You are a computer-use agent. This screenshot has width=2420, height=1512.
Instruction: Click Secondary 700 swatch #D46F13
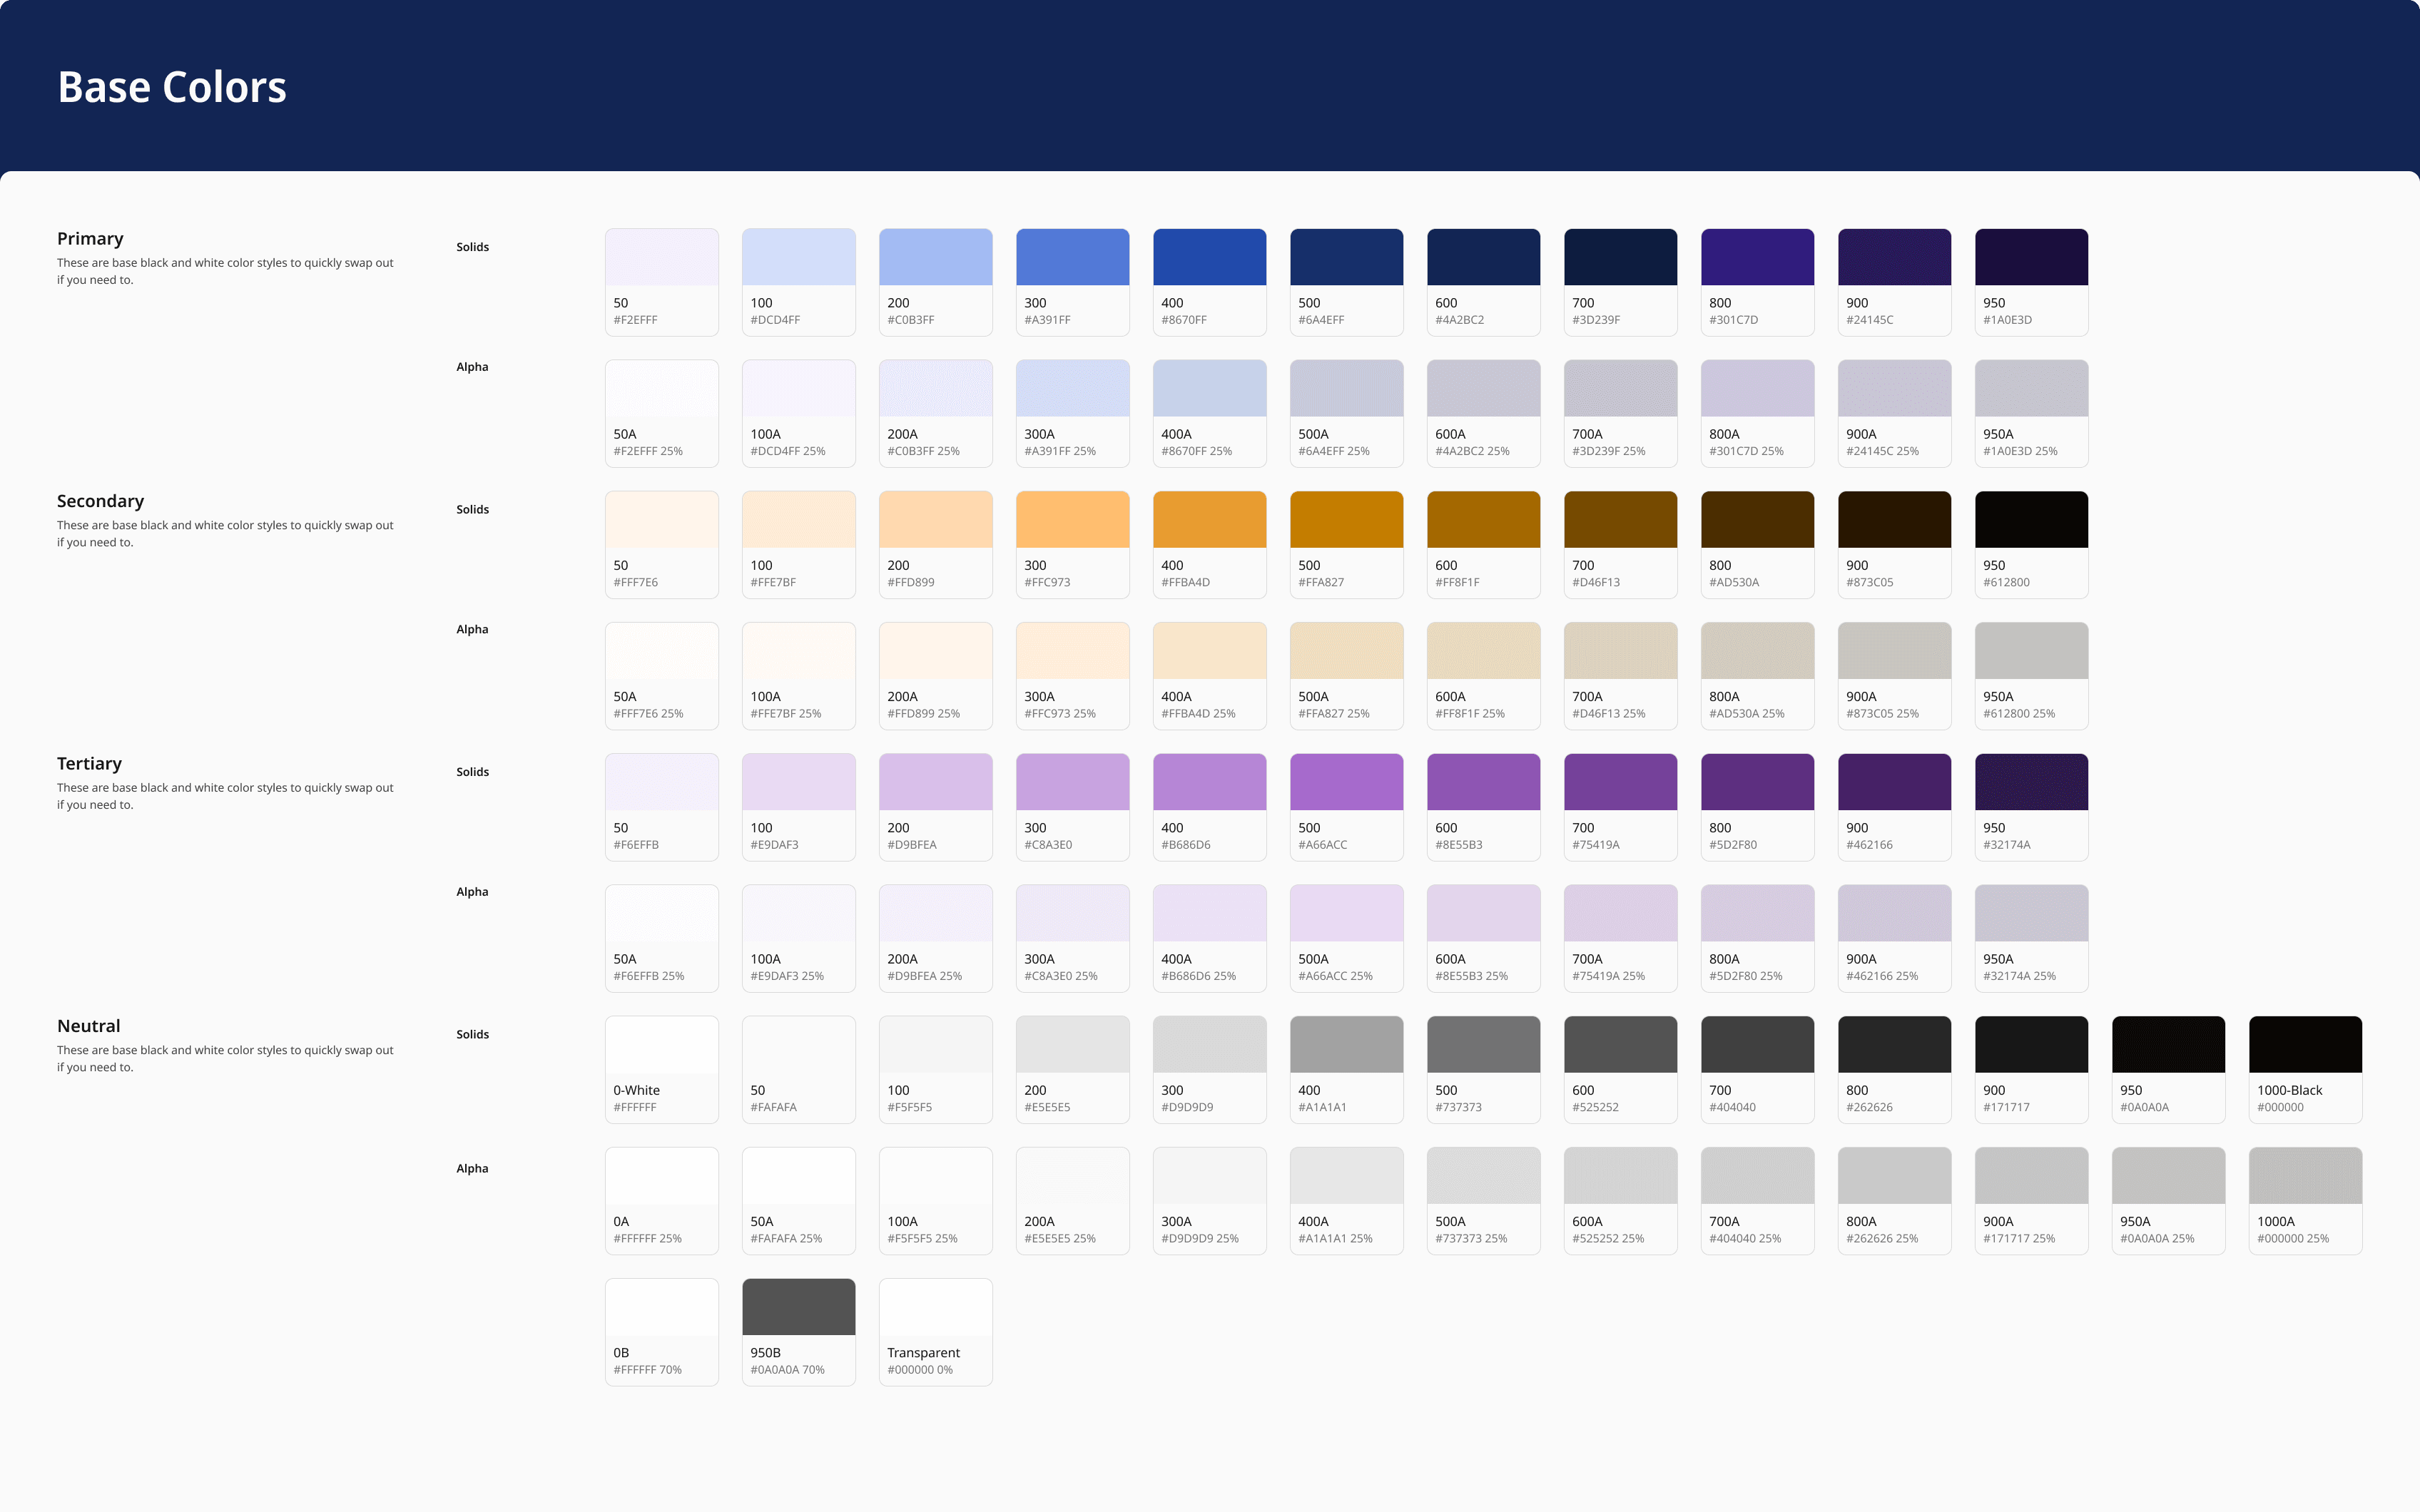[1620, 544]
